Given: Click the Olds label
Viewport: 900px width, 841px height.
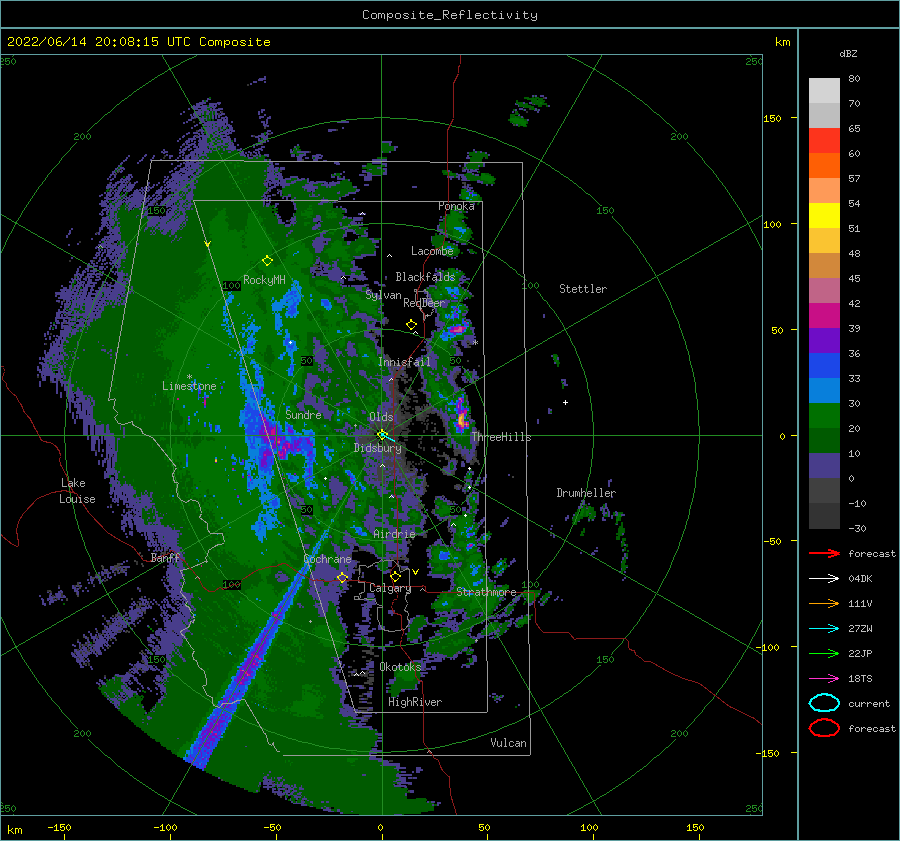Looking at the screenshot, I should click(x=381, y=417).
